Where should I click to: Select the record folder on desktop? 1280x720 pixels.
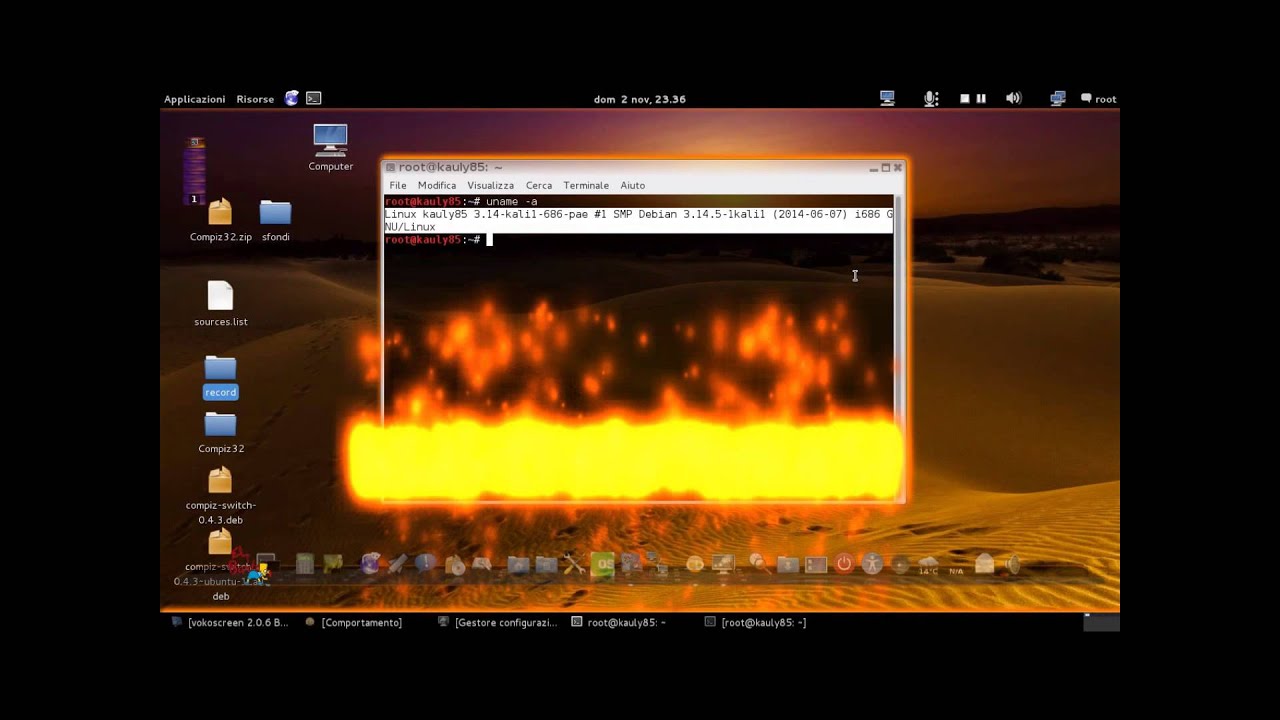click(220, 378)
